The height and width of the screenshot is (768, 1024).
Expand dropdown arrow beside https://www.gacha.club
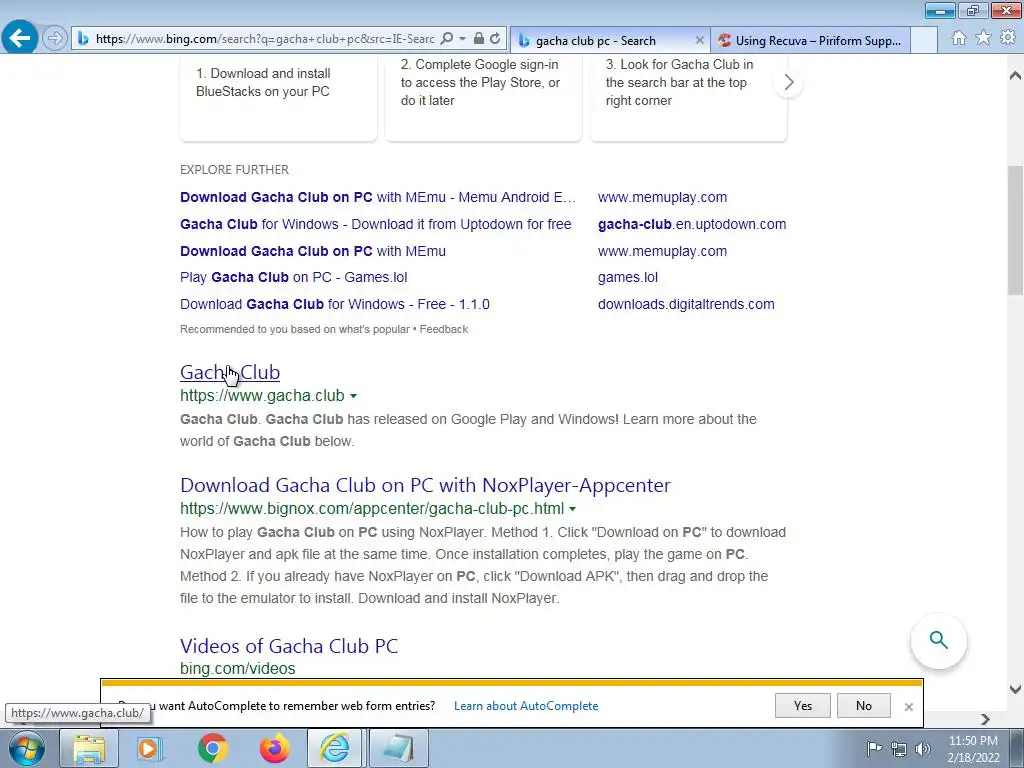pyautogui.click(x=353, y=396)
